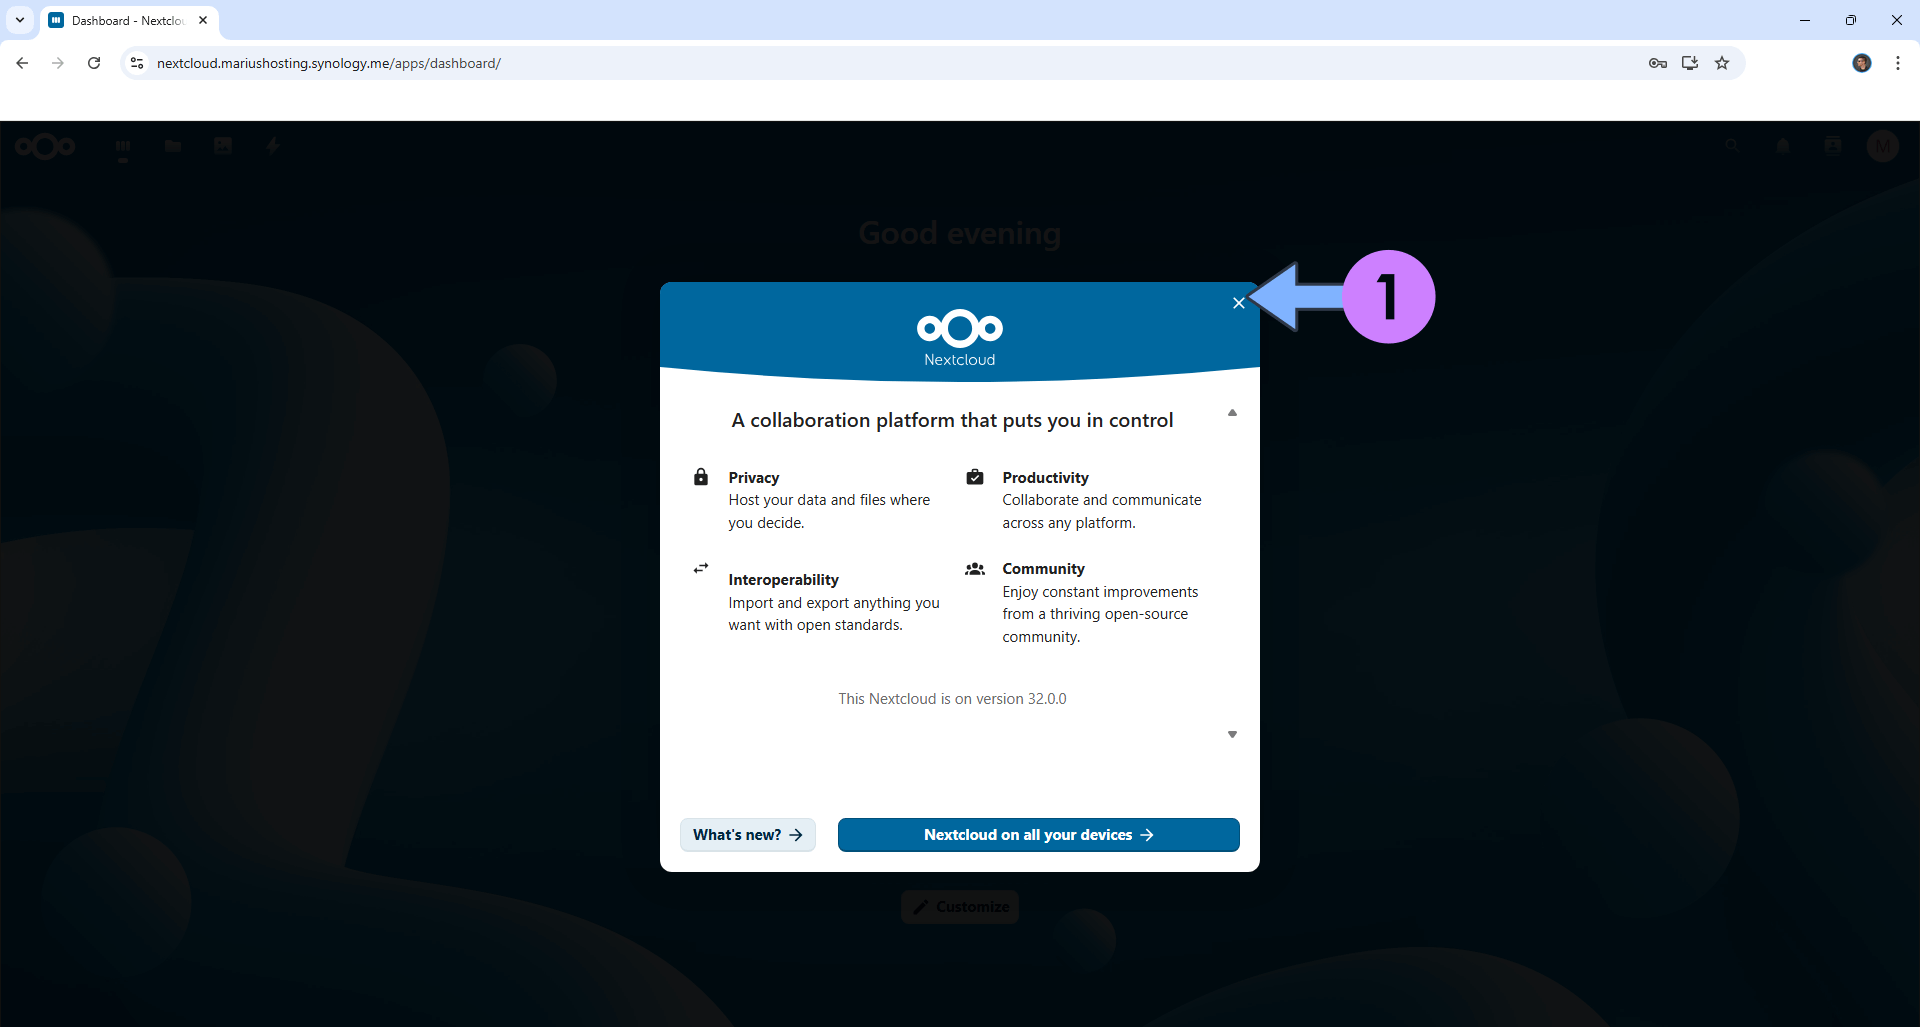The height and width of the screenshot is (1027, 1920).
Task: Open the notifications bell icon
Action: pos(1783,147)
